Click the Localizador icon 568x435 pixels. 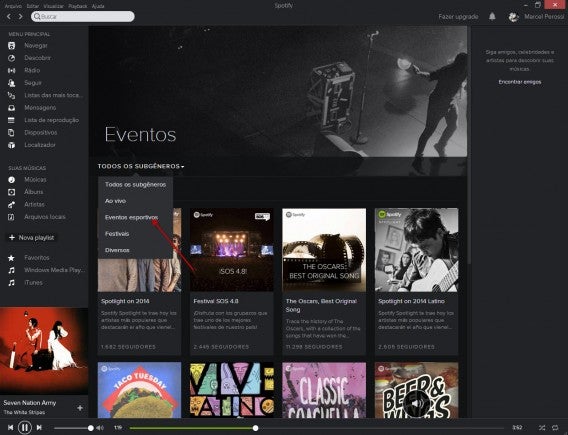tap(12, 145)
